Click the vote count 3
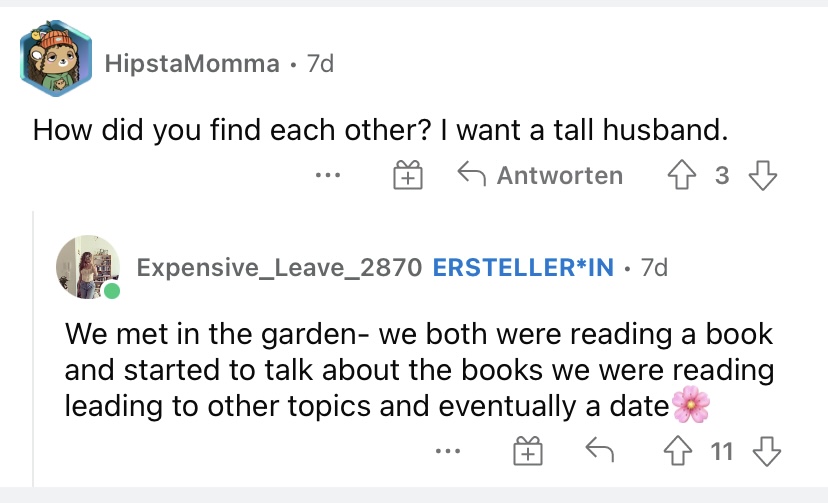 (x=722, y=175)
